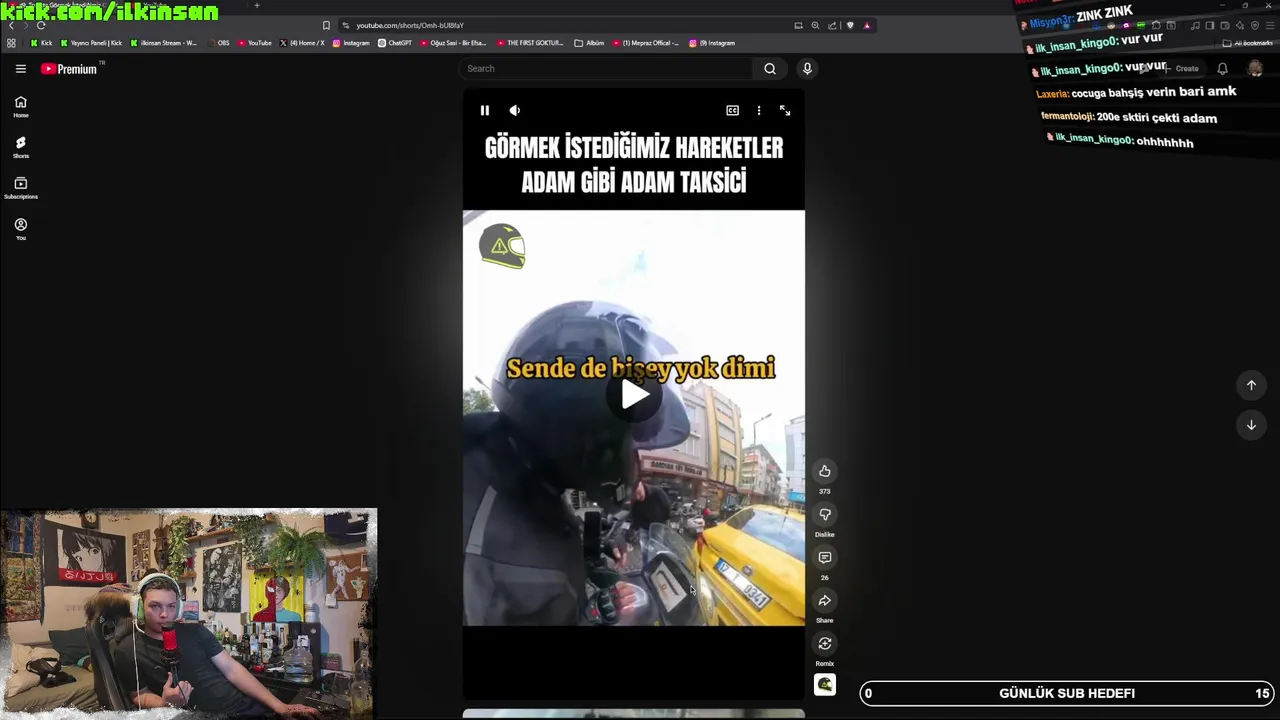Open Subscriptions in YouTube sidebar
Viewport: 1280px width, 720px height.
(20, 188)
